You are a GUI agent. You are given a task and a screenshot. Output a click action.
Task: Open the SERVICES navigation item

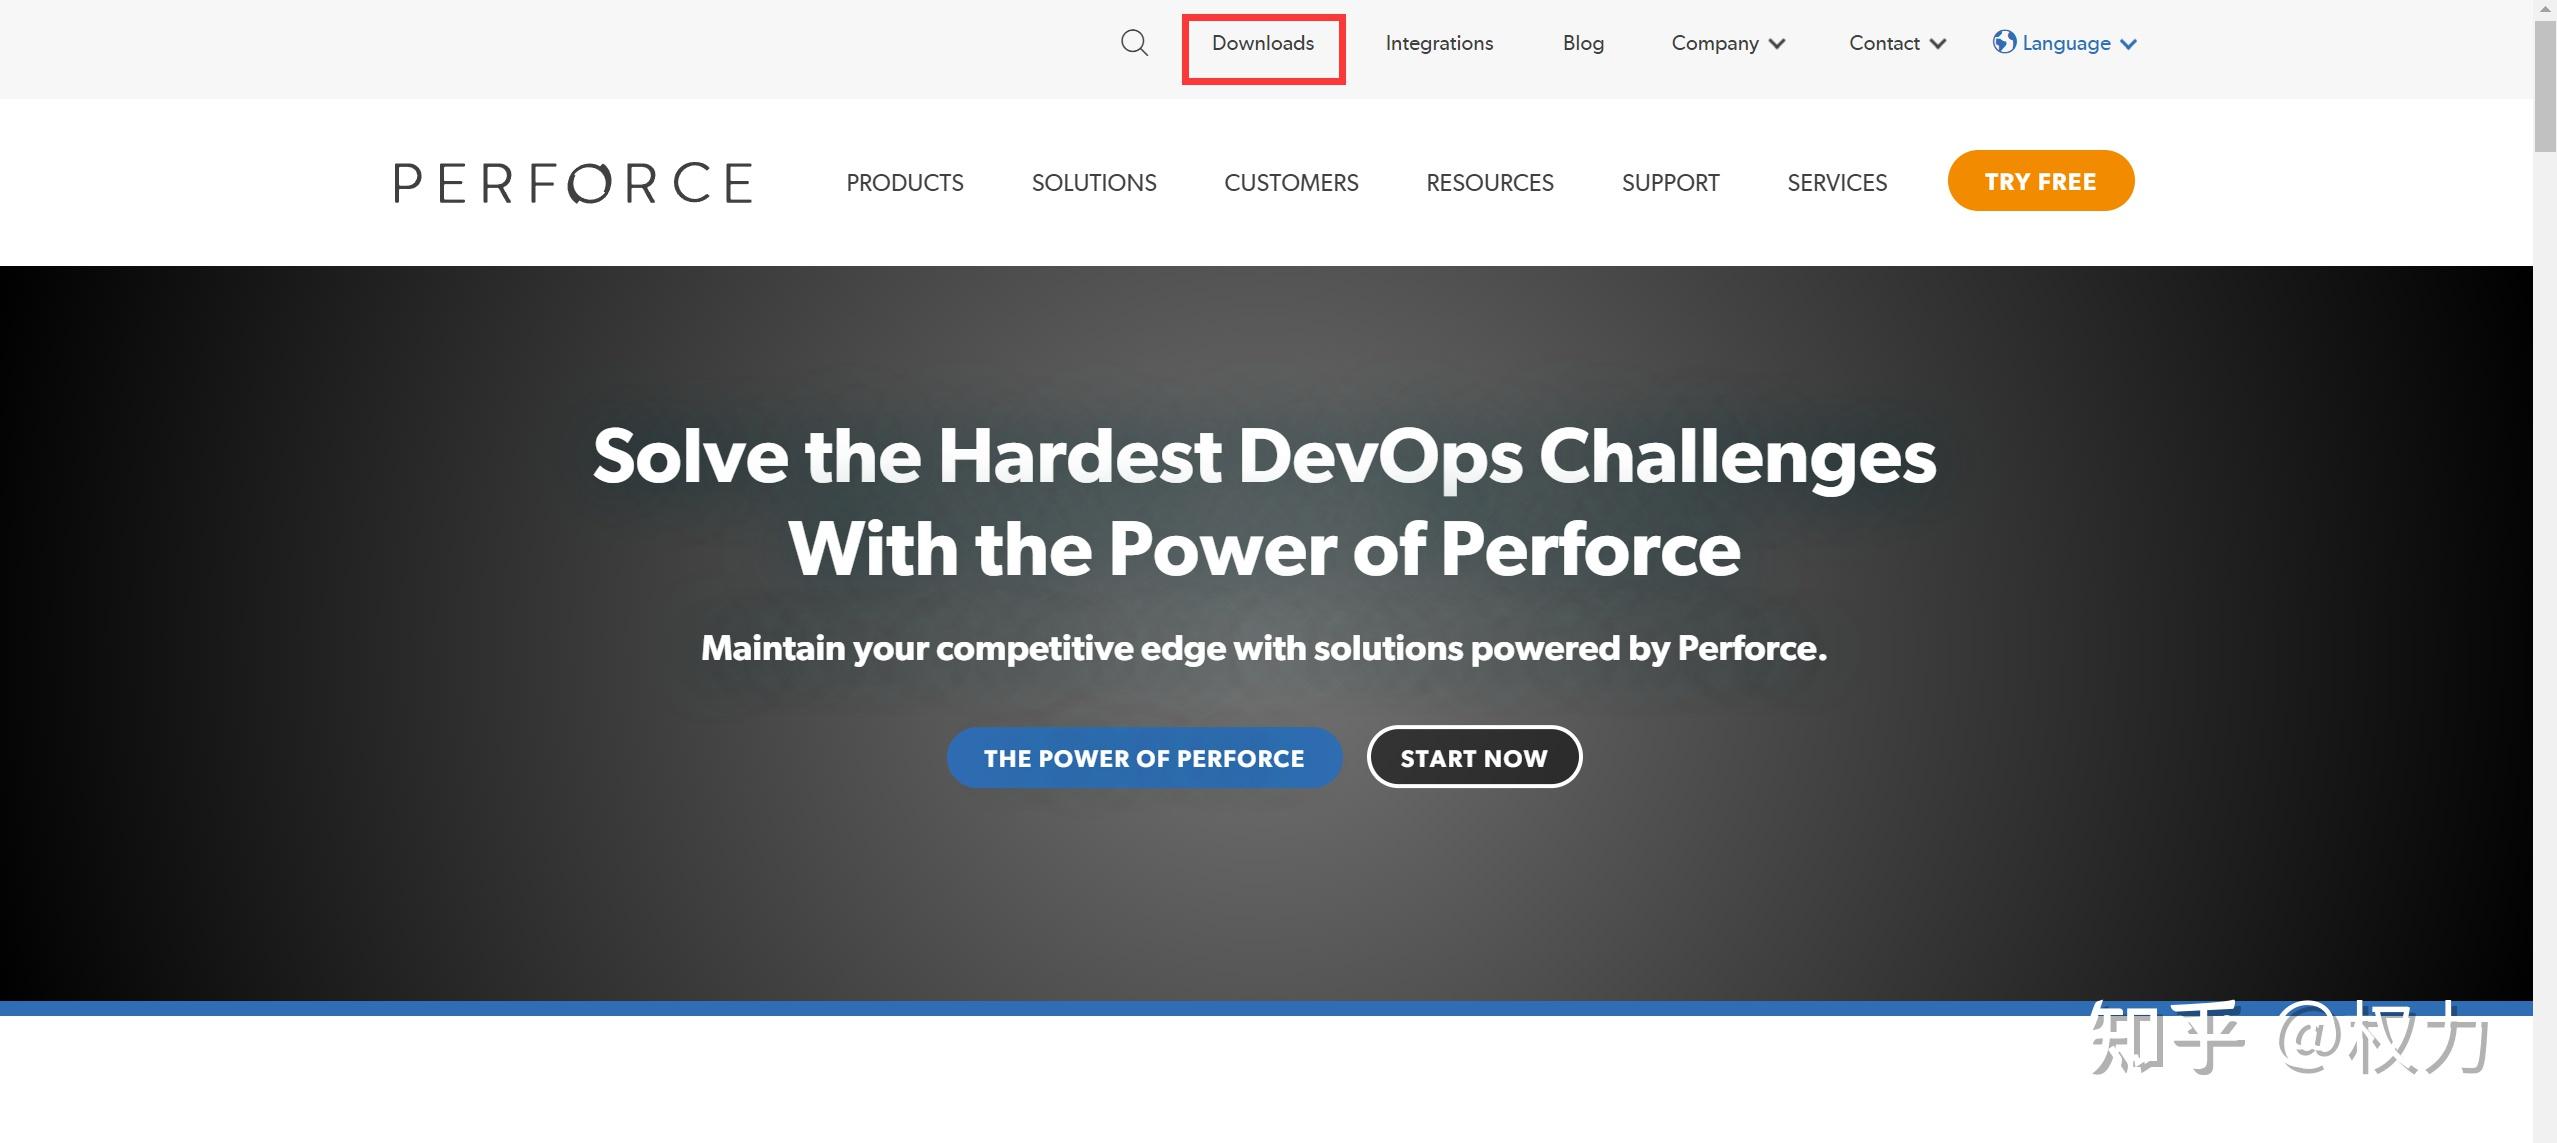pos(1835,182)
